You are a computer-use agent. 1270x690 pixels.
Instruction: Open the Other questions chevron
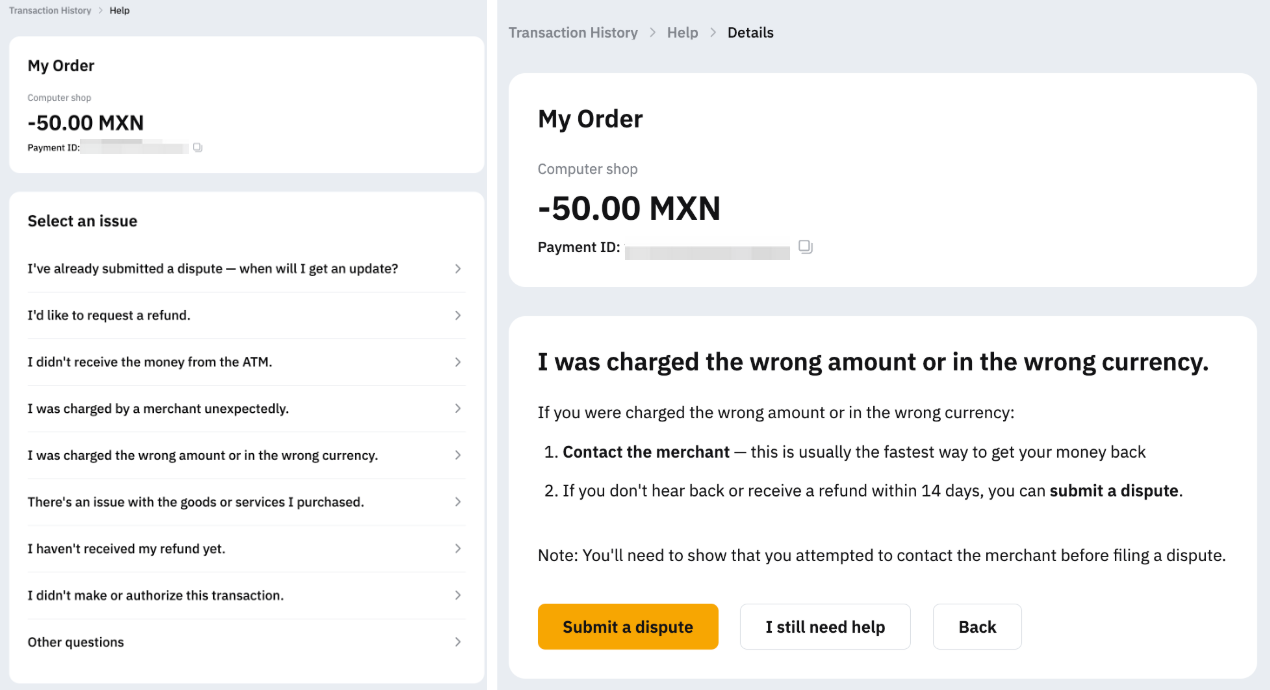point(457,642)
